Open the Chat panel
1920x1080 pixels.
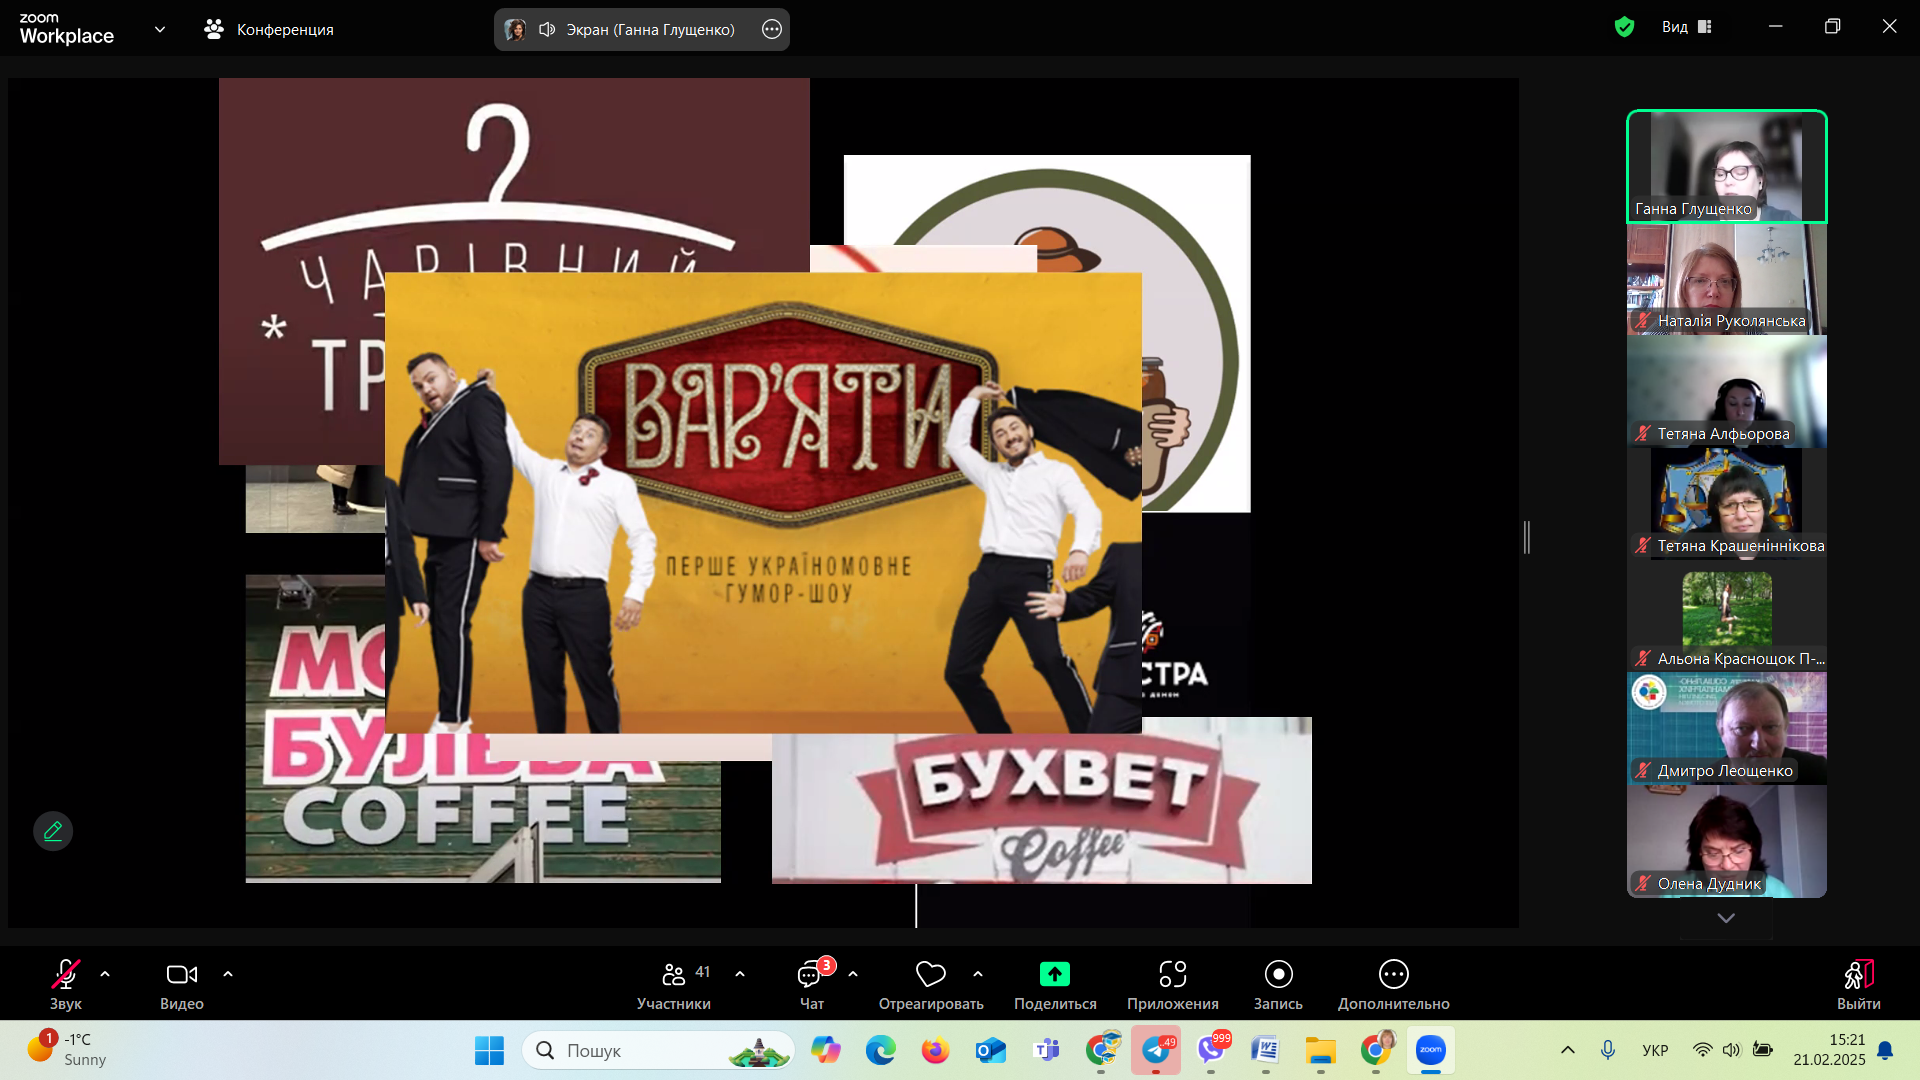[x=811, y=984]
